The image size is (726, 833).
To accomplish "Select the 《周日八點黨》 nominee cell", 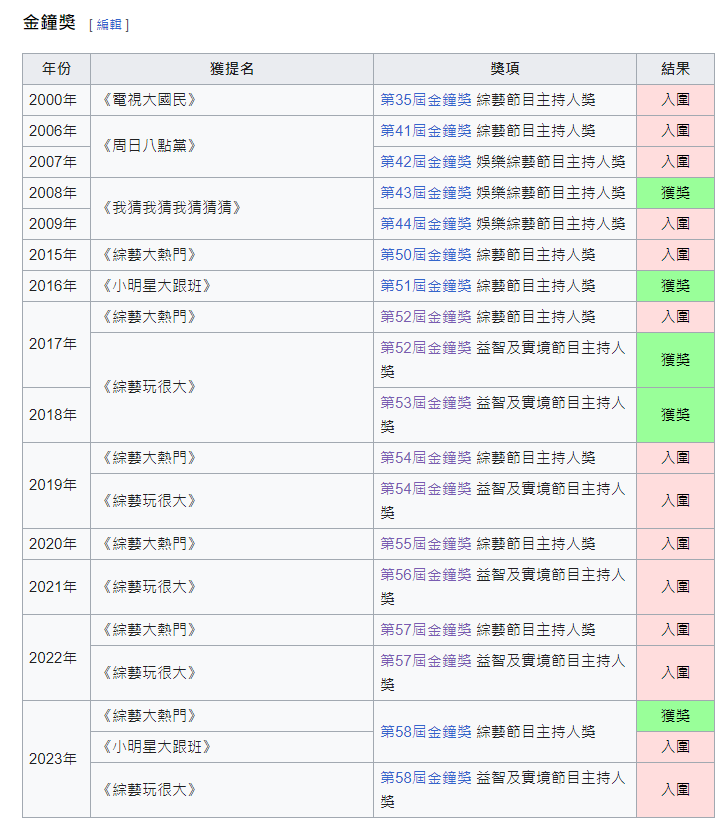I will 150,146.
